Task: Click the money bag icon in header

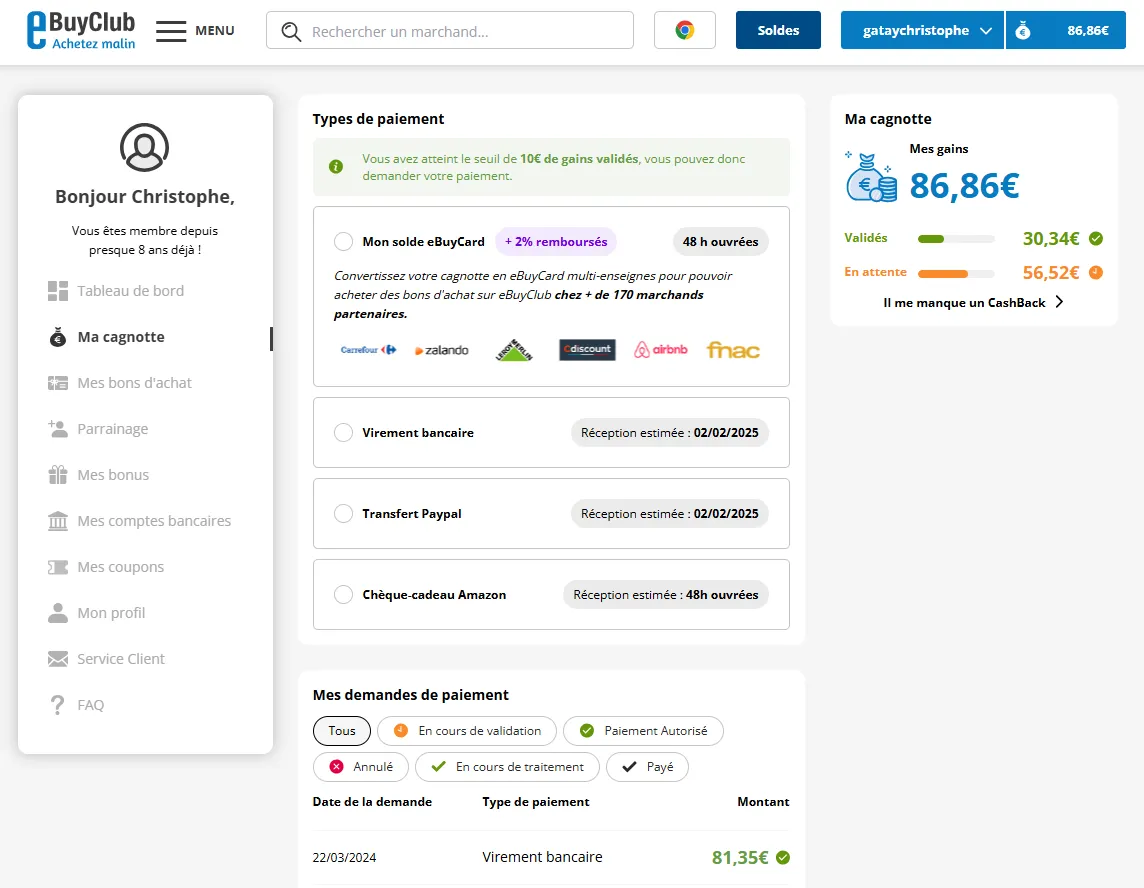Action: tap(1023, 31)
